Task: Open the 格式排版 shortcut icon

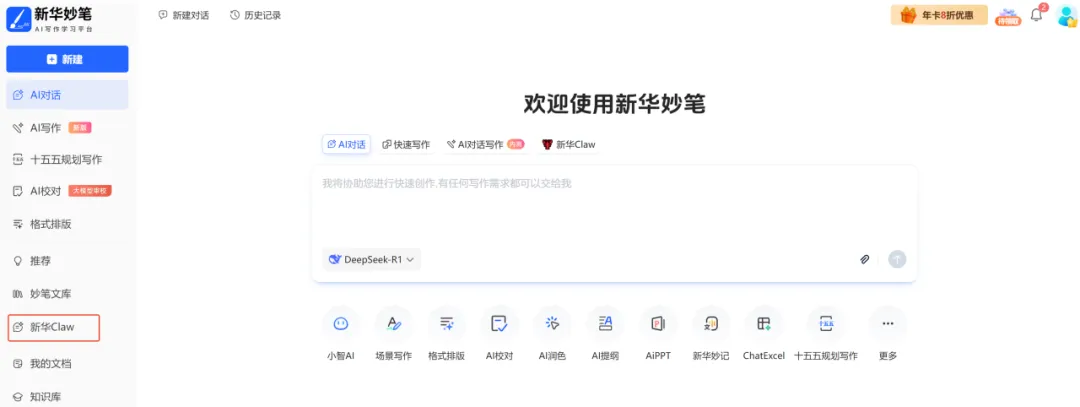Action: pos(446,324)
